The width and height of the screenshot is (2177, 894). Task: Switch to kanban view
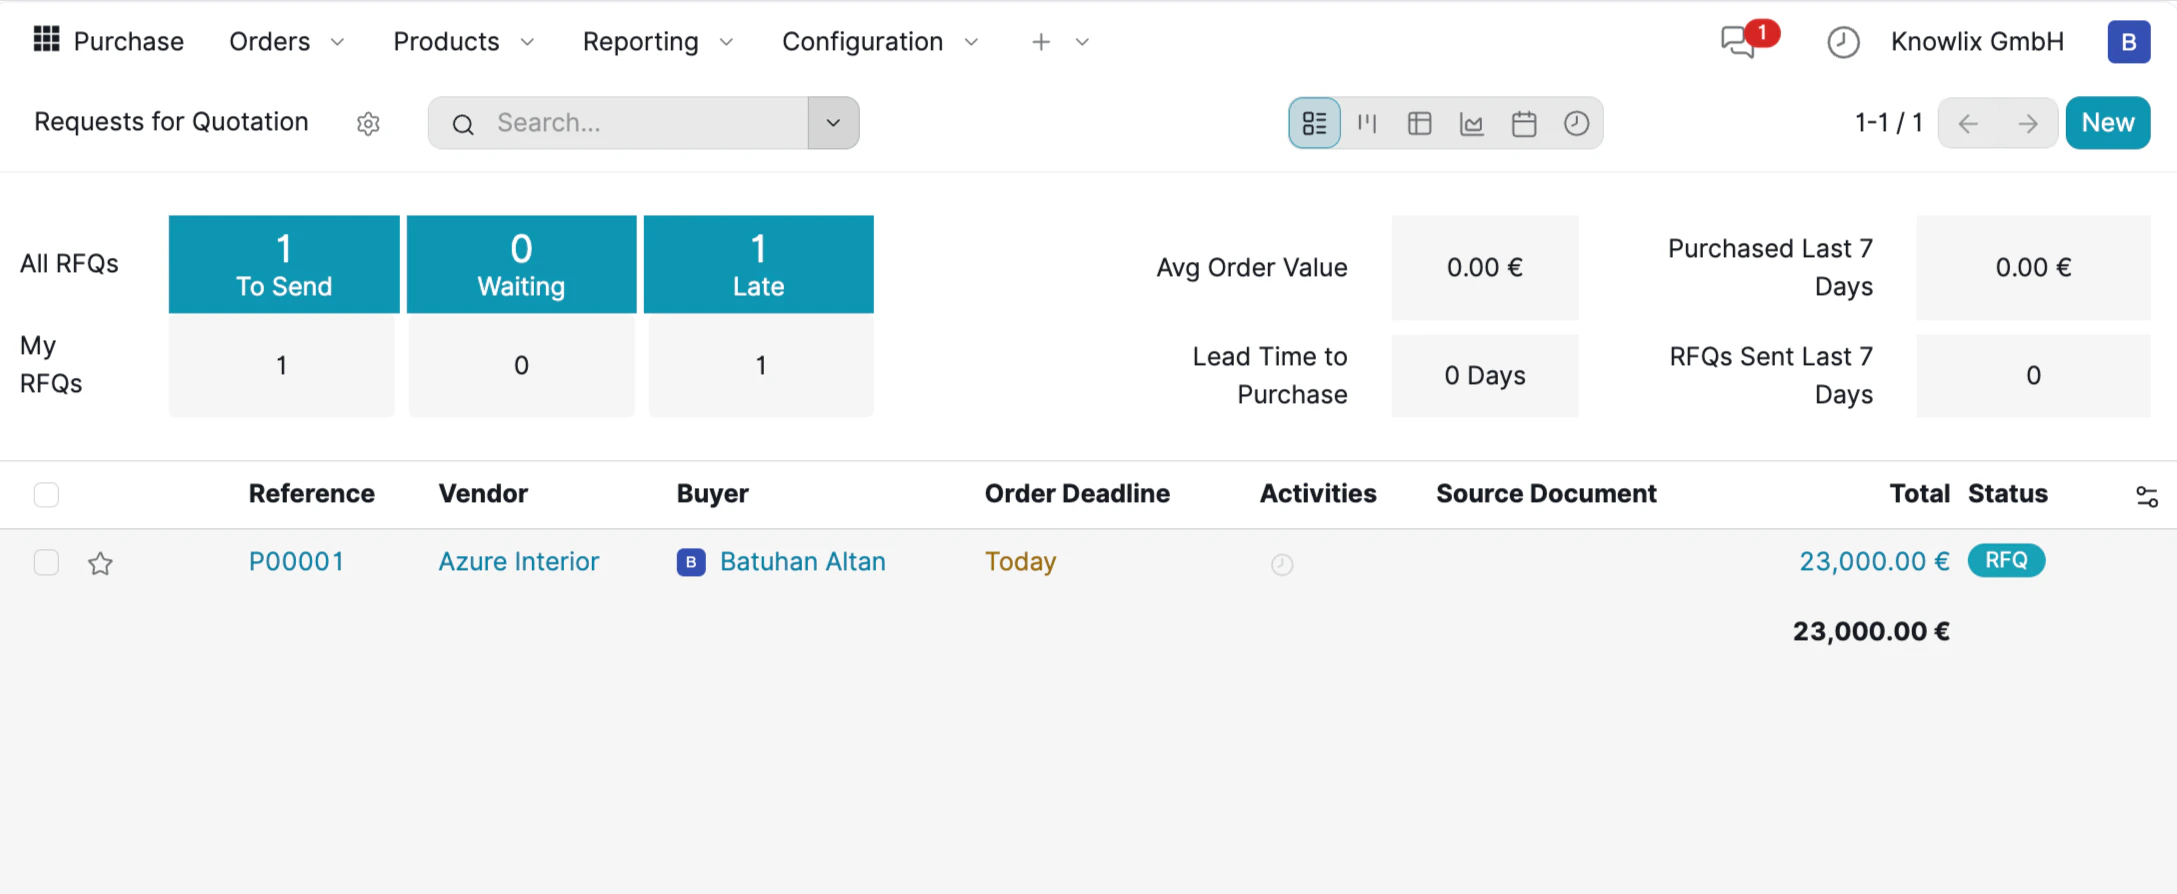coord(1367,123)
